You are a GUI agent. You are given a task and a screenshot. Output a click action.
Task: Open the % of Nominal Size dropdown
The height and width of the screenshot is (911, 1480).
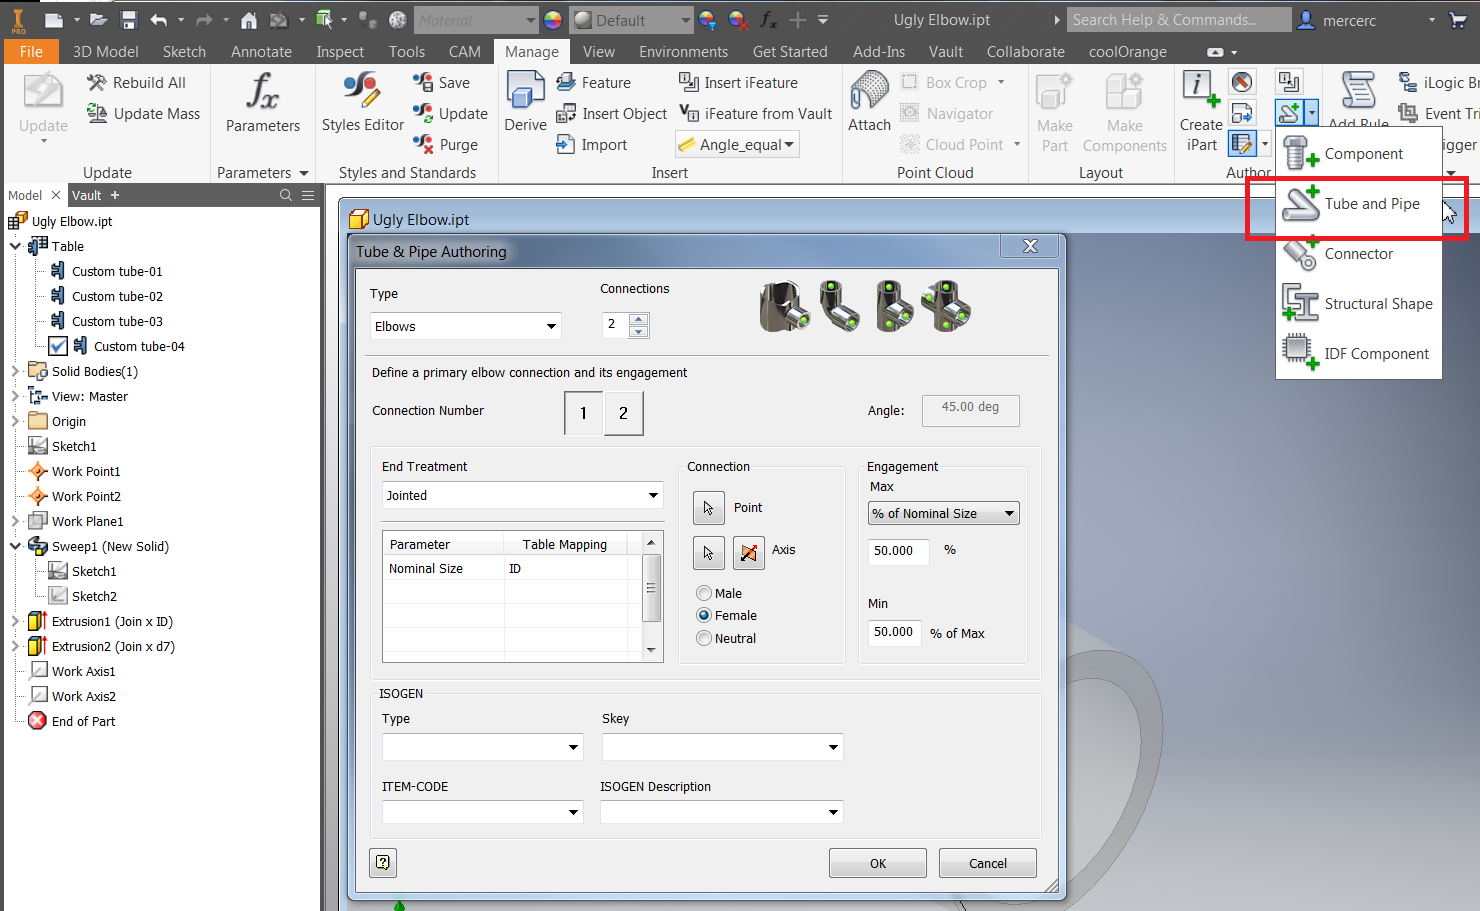pyautogui.click(x=943, y=513)
